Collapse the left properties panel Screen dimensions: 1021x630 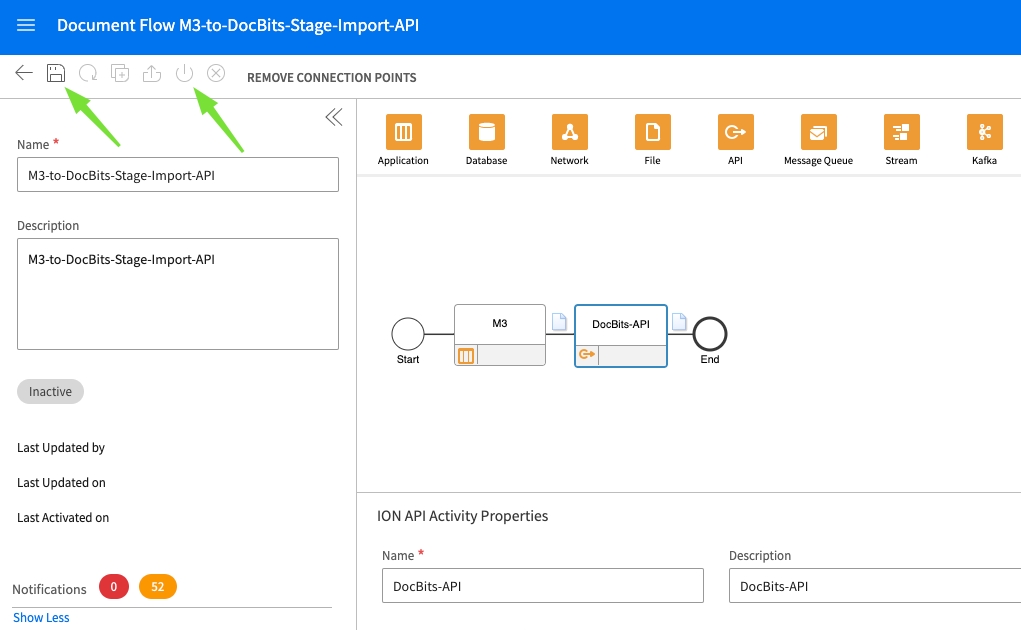333,117
